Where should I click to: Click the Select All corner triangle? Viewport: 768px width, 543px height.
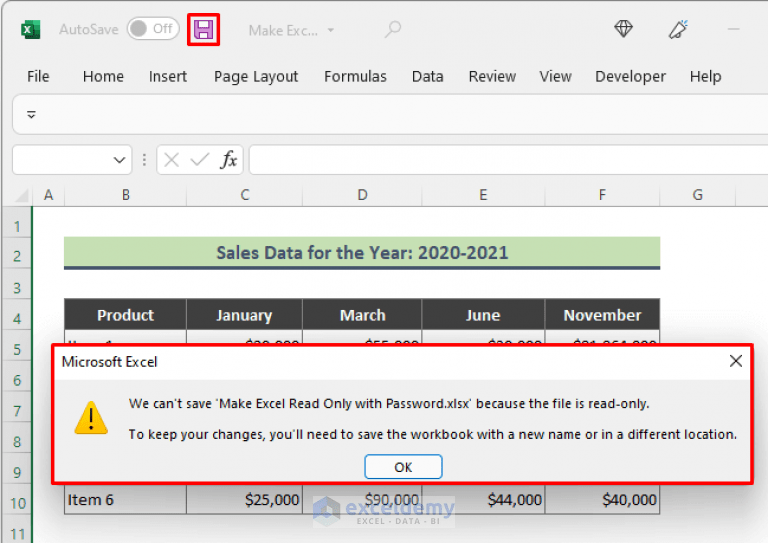[x=21, y=195]
